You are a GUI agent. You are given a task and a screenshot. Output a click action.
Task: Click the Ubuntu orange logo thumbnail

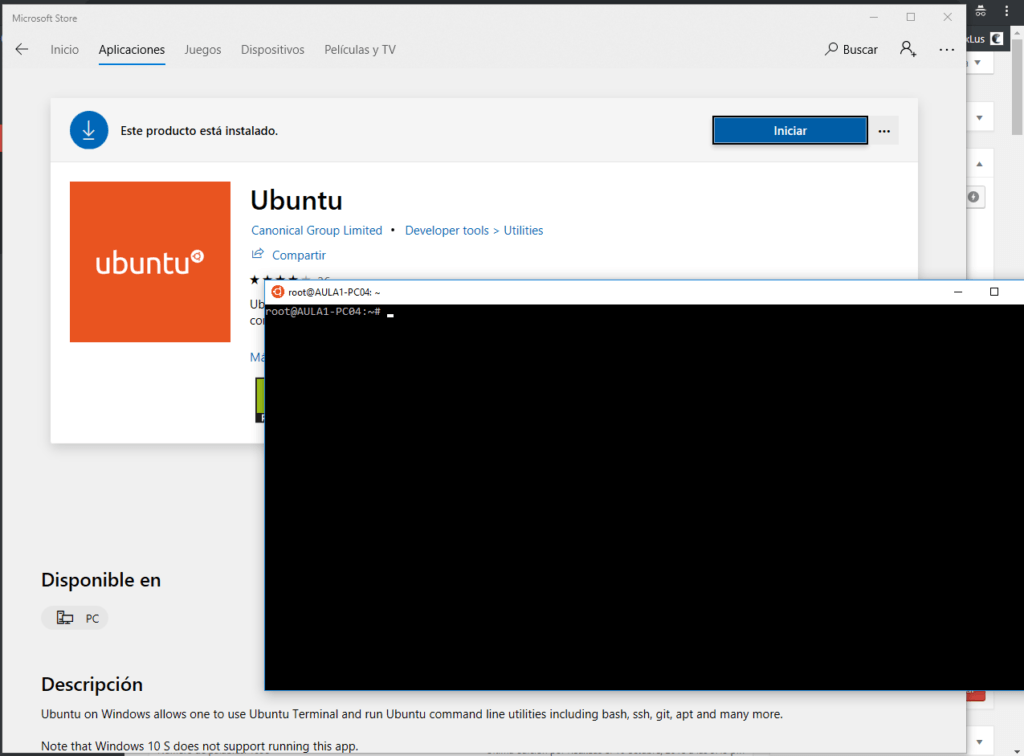point(149,261)
